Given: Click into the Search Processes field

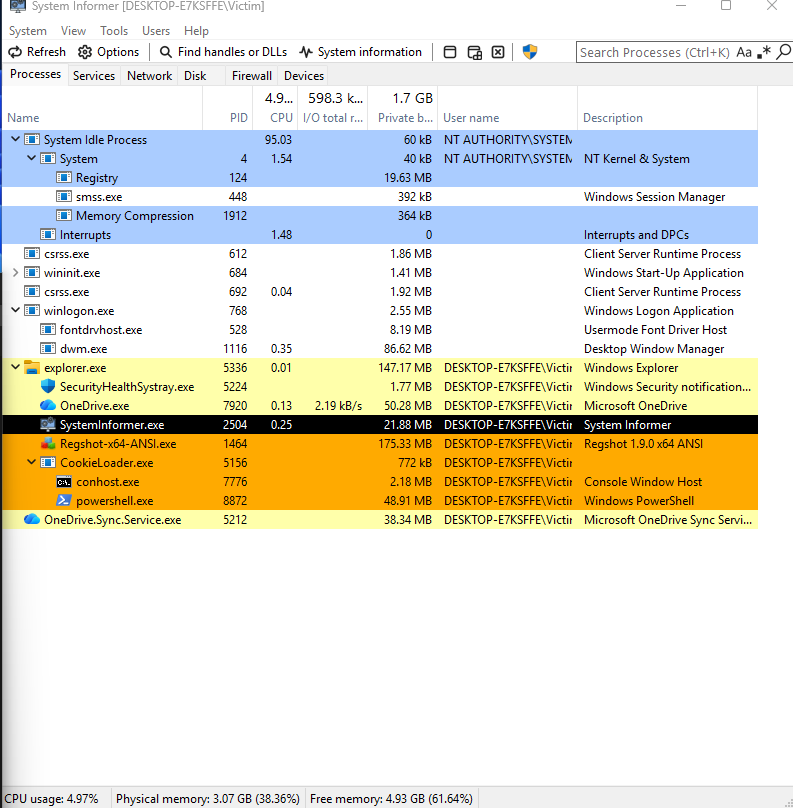Looking at the screenshot, I should (x=654, y=52).
